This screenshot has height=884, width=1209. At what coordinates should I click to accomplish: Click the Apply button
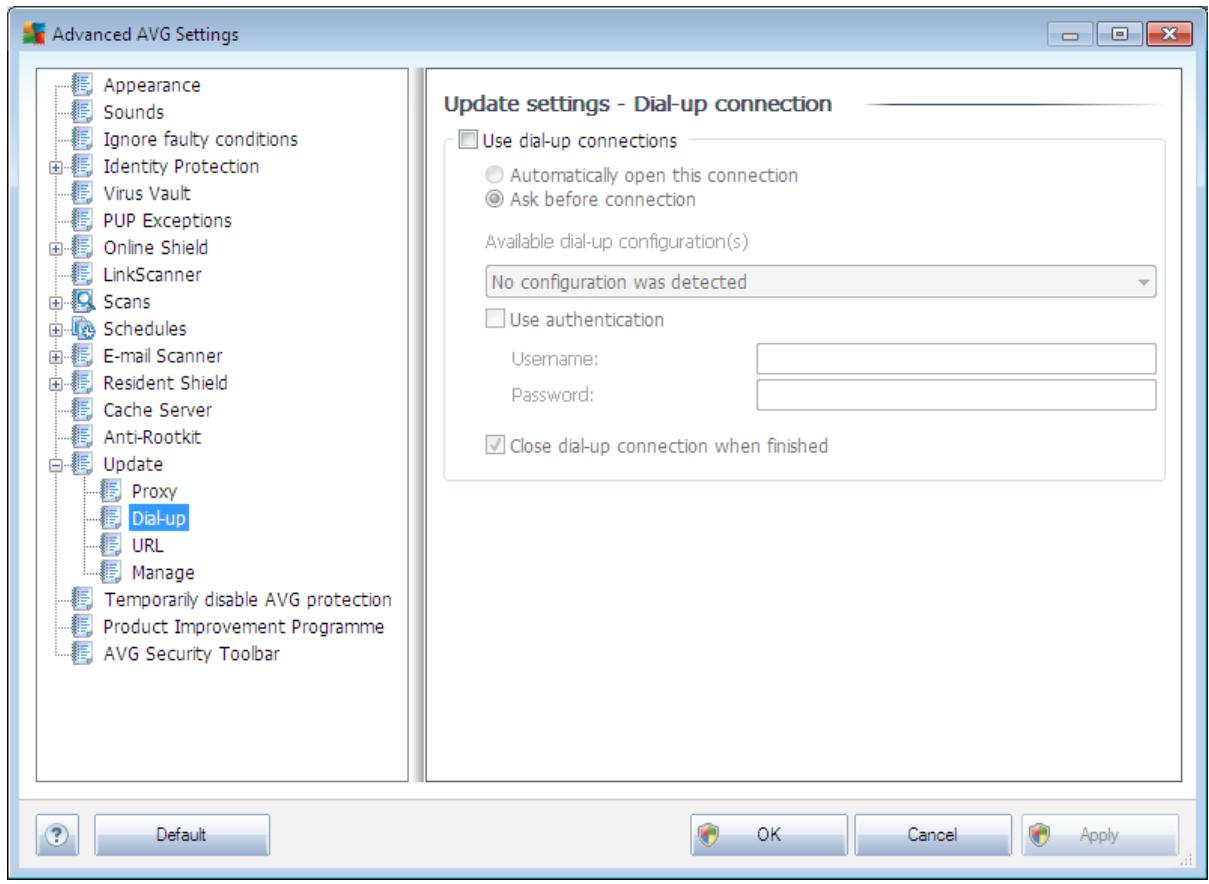pos(1099,834)
